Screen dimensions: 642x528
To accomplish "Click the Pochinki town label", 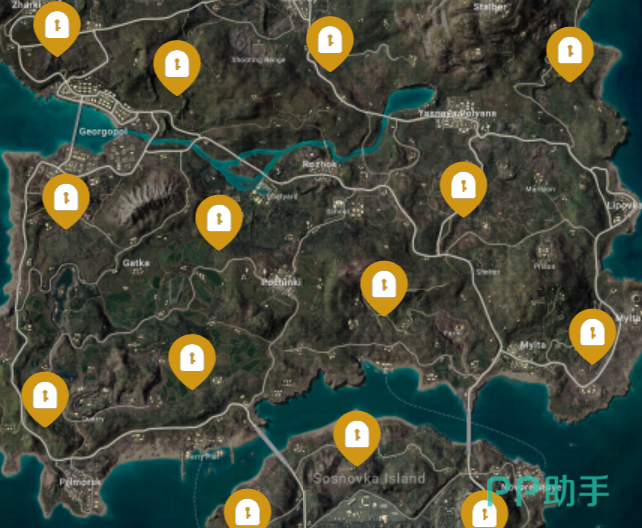I will point(281,281).
